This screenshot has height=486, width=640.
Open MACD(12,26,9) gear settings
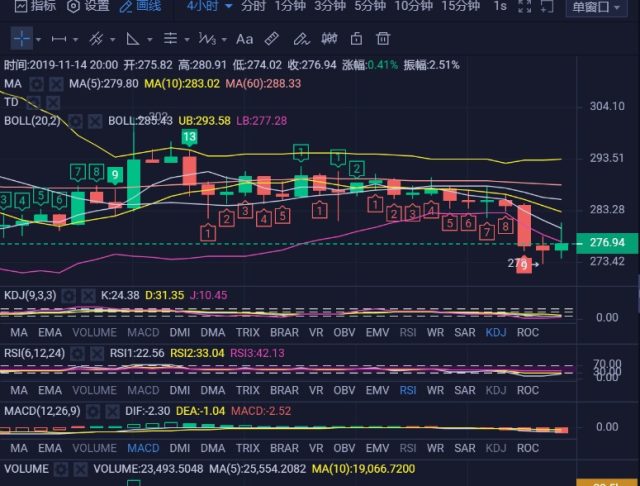pyautogui.click(x=93, y=411)
